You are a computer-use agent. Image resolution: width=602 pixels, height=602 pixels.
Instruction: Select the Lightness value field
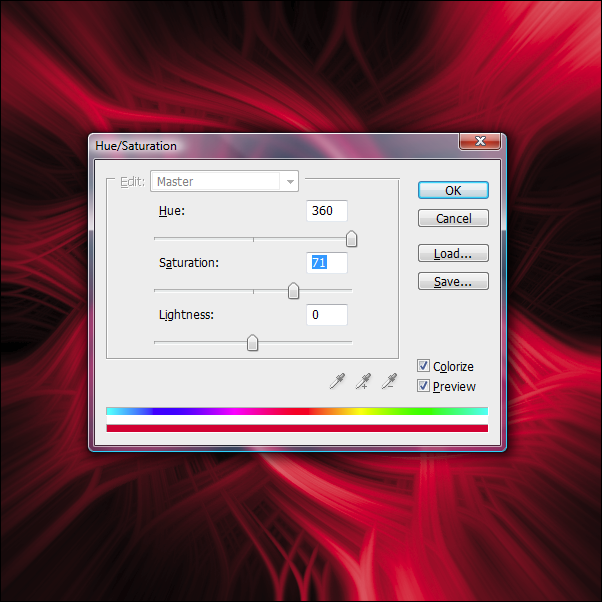(x=327, y=315)
